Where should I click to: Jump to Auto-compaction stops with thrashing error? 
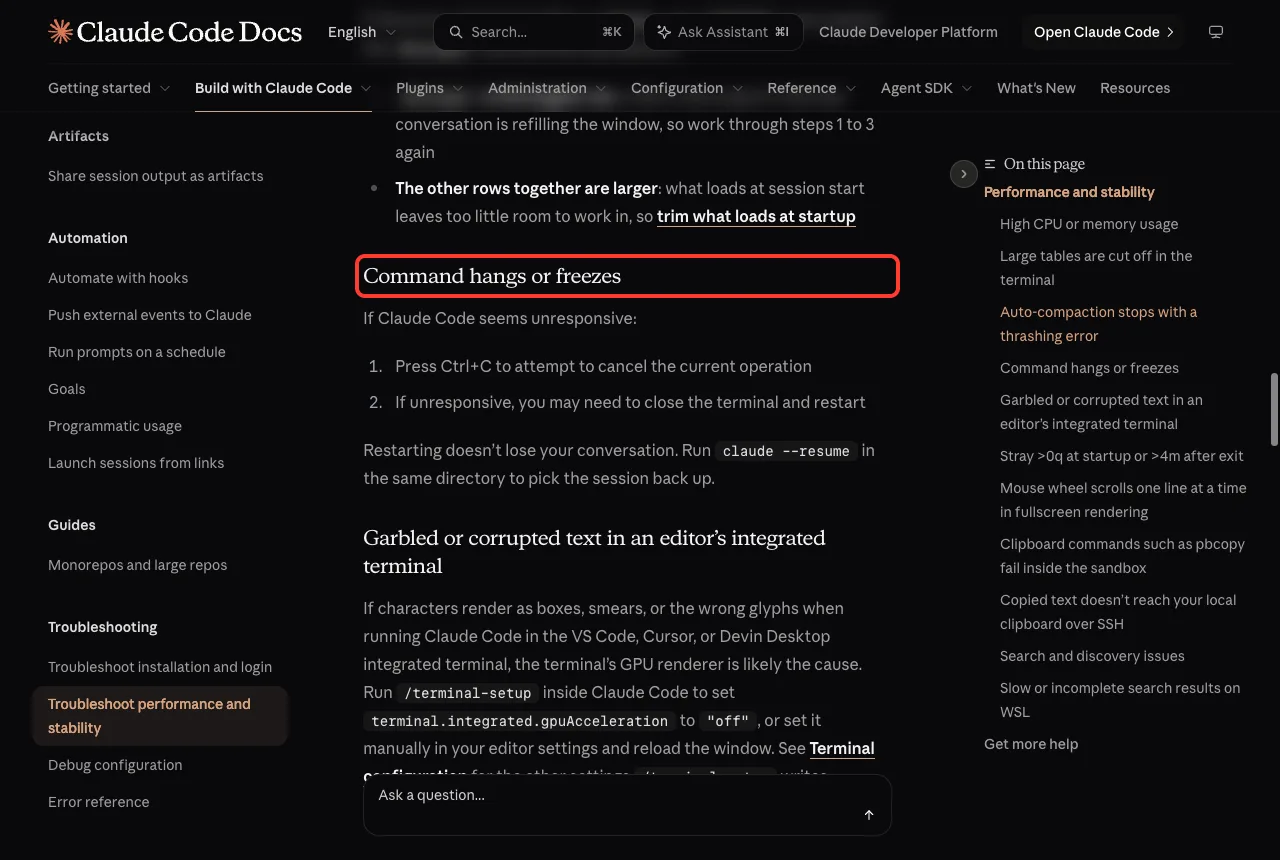(x=1099, y=324)
